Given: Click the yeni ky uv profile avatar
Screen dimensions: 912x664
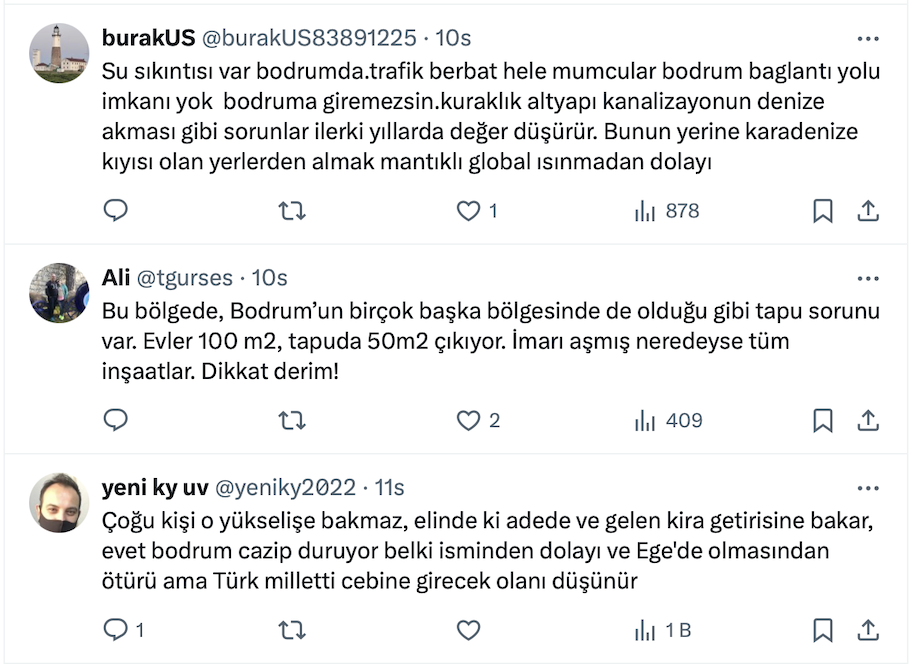Looking at the screenshot, I should pos(60,502).
